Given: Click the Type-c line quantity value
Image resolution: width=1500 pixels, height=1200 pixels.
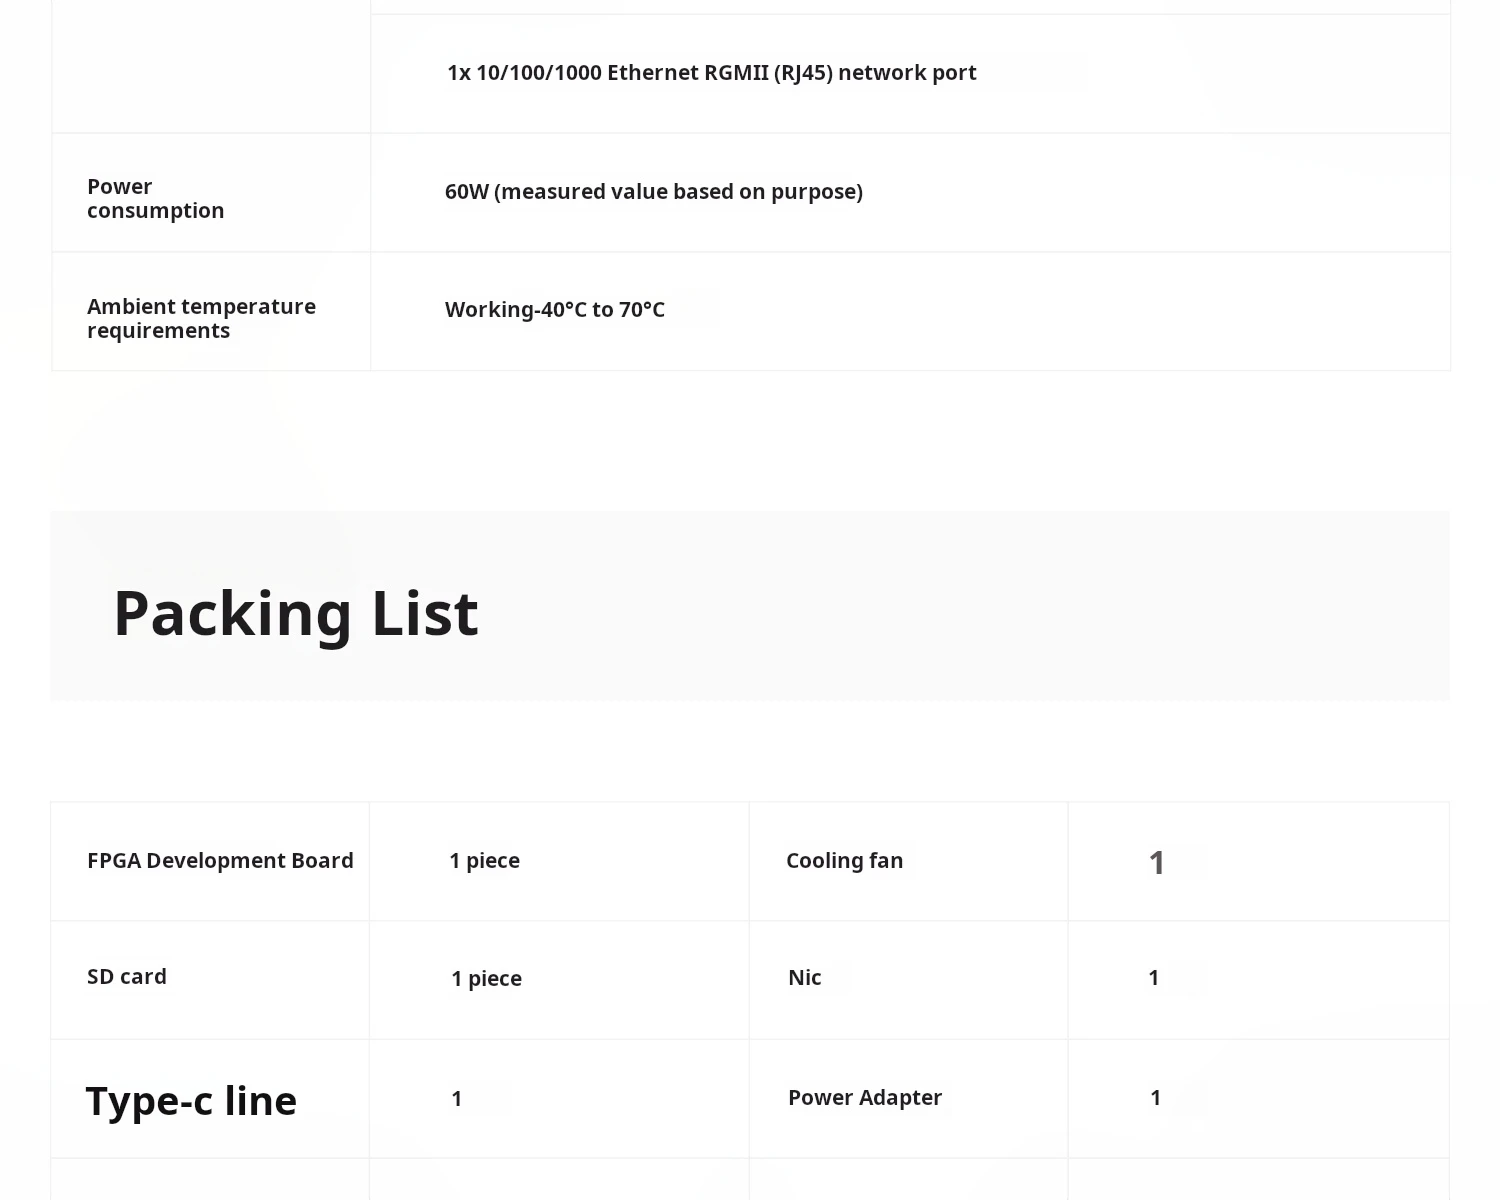Looking at the screenshot, I should coord(456,1099).
